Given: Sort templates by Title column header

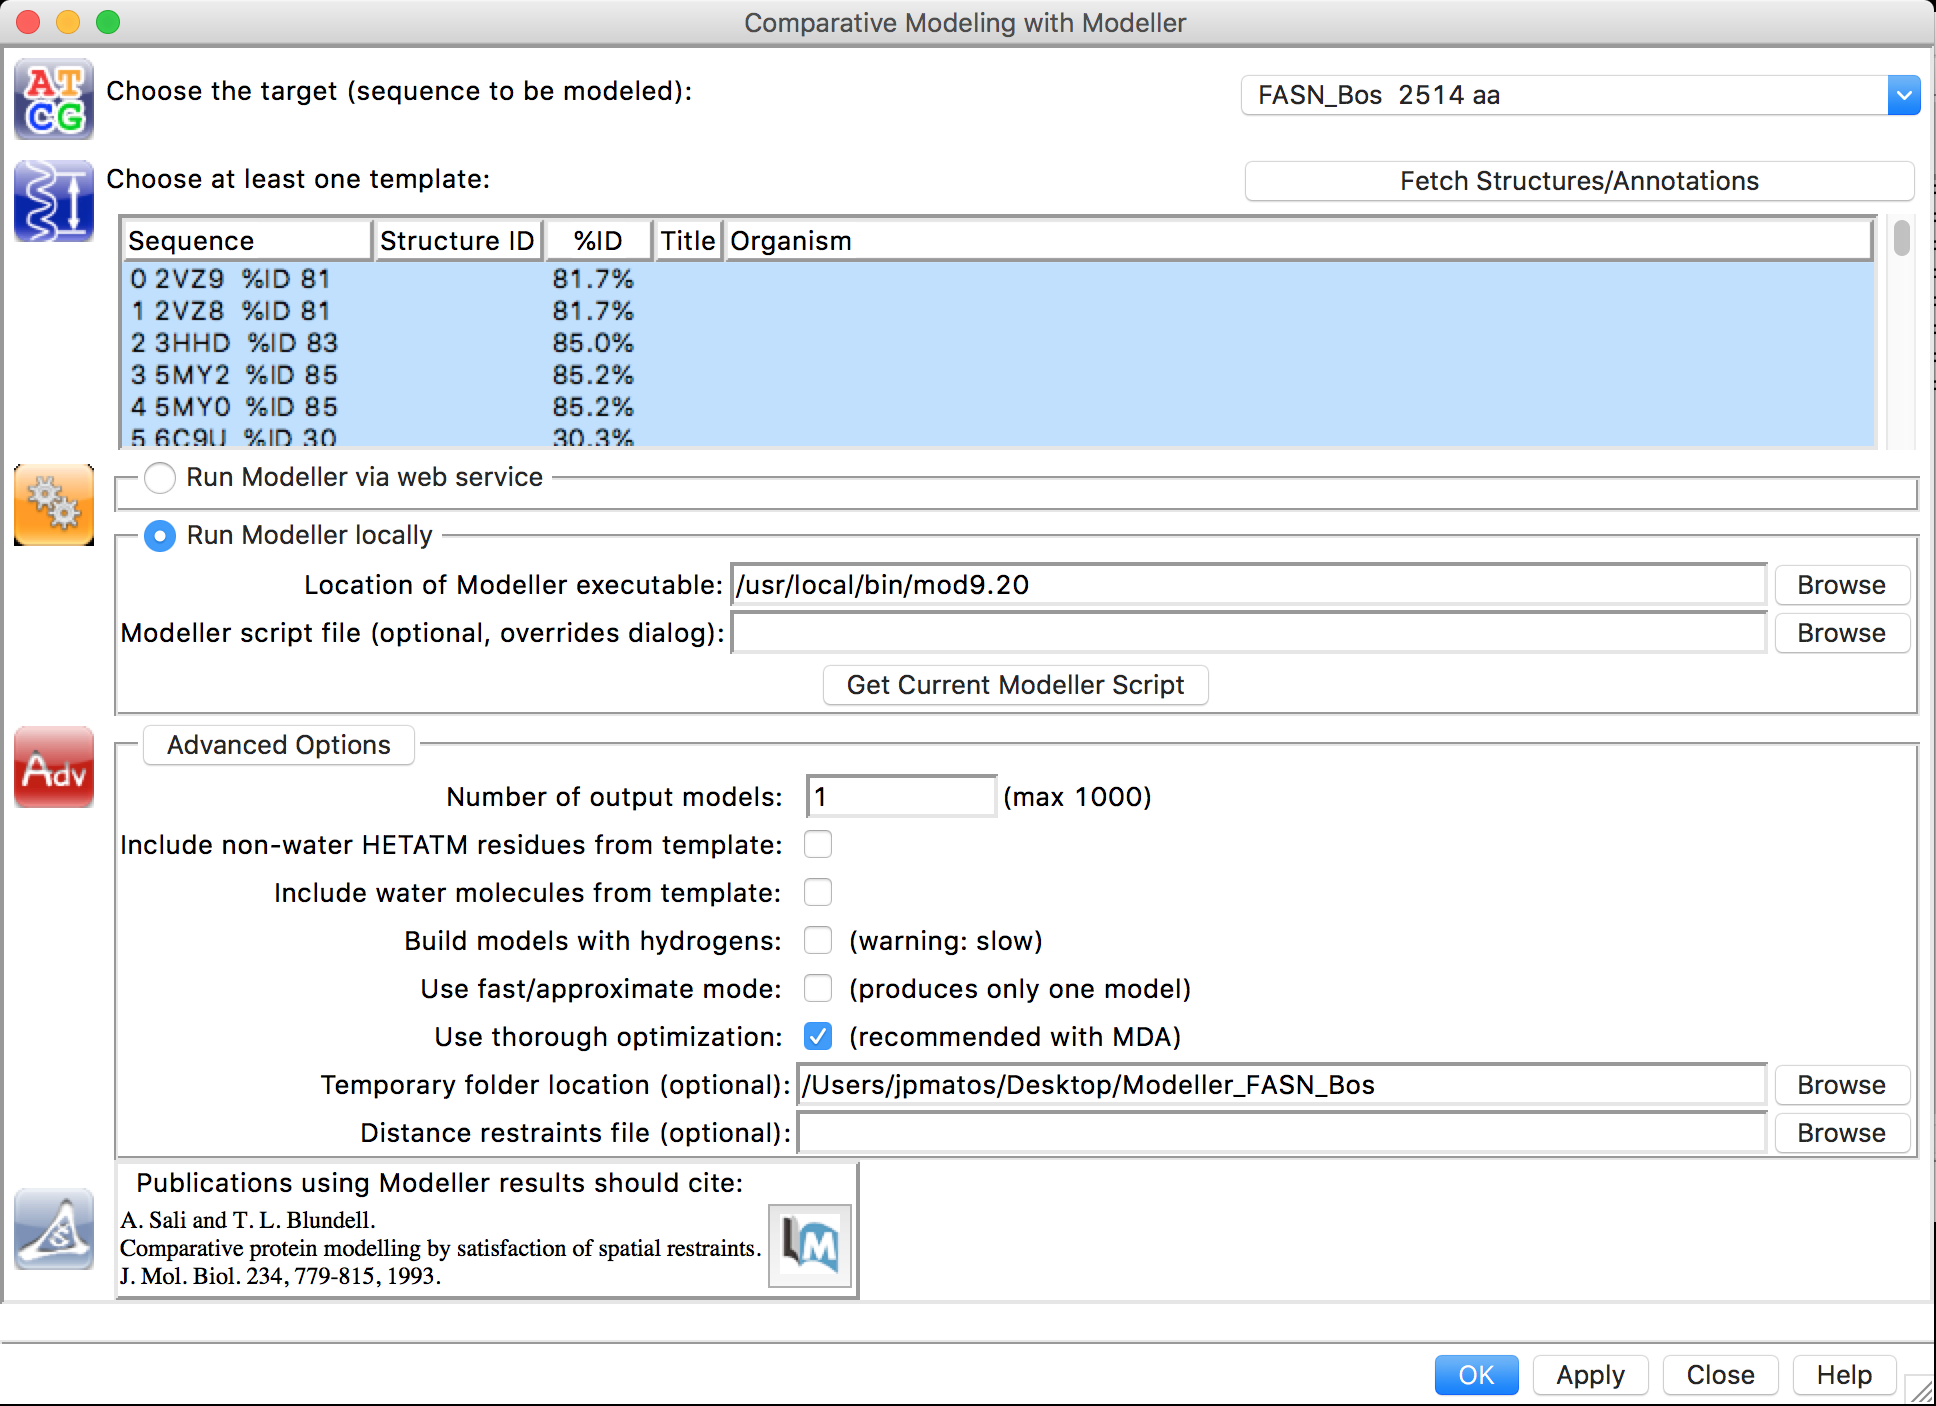Looking at the screenshot, I should point(688,241).
